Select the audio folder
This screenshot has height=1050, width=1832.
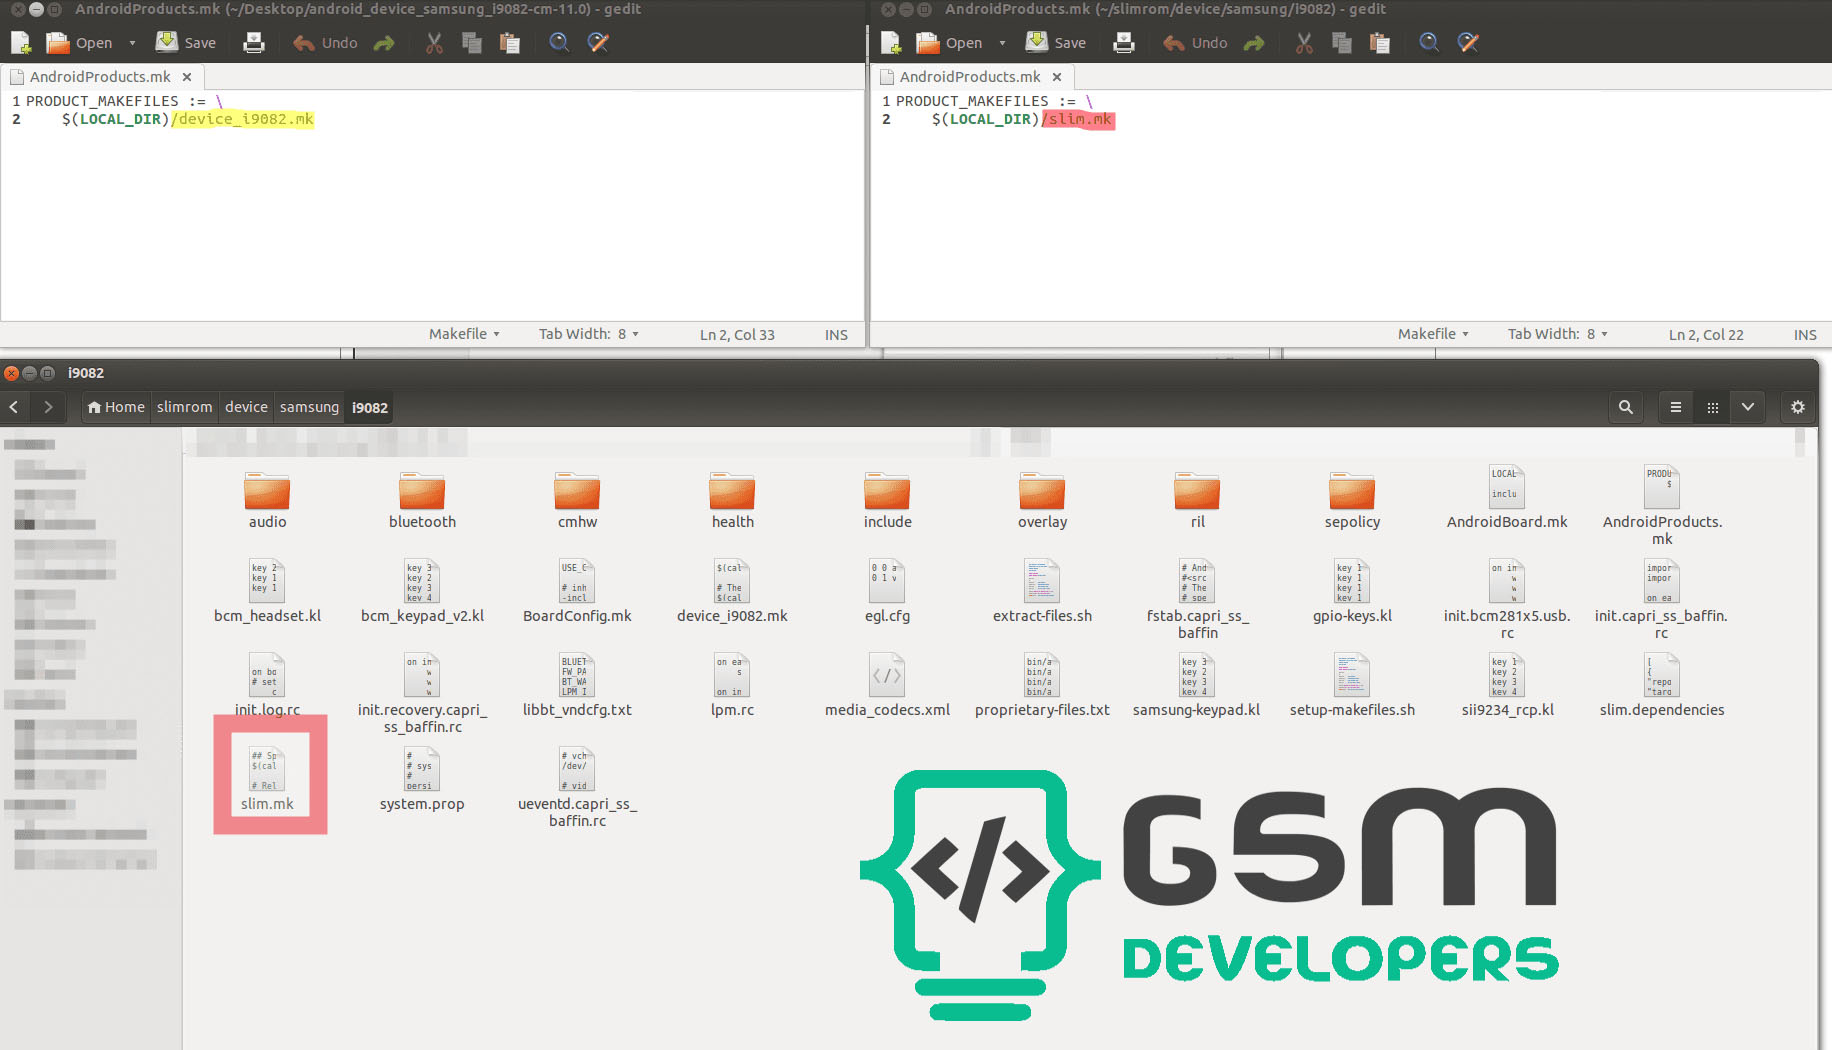(267, 500)
